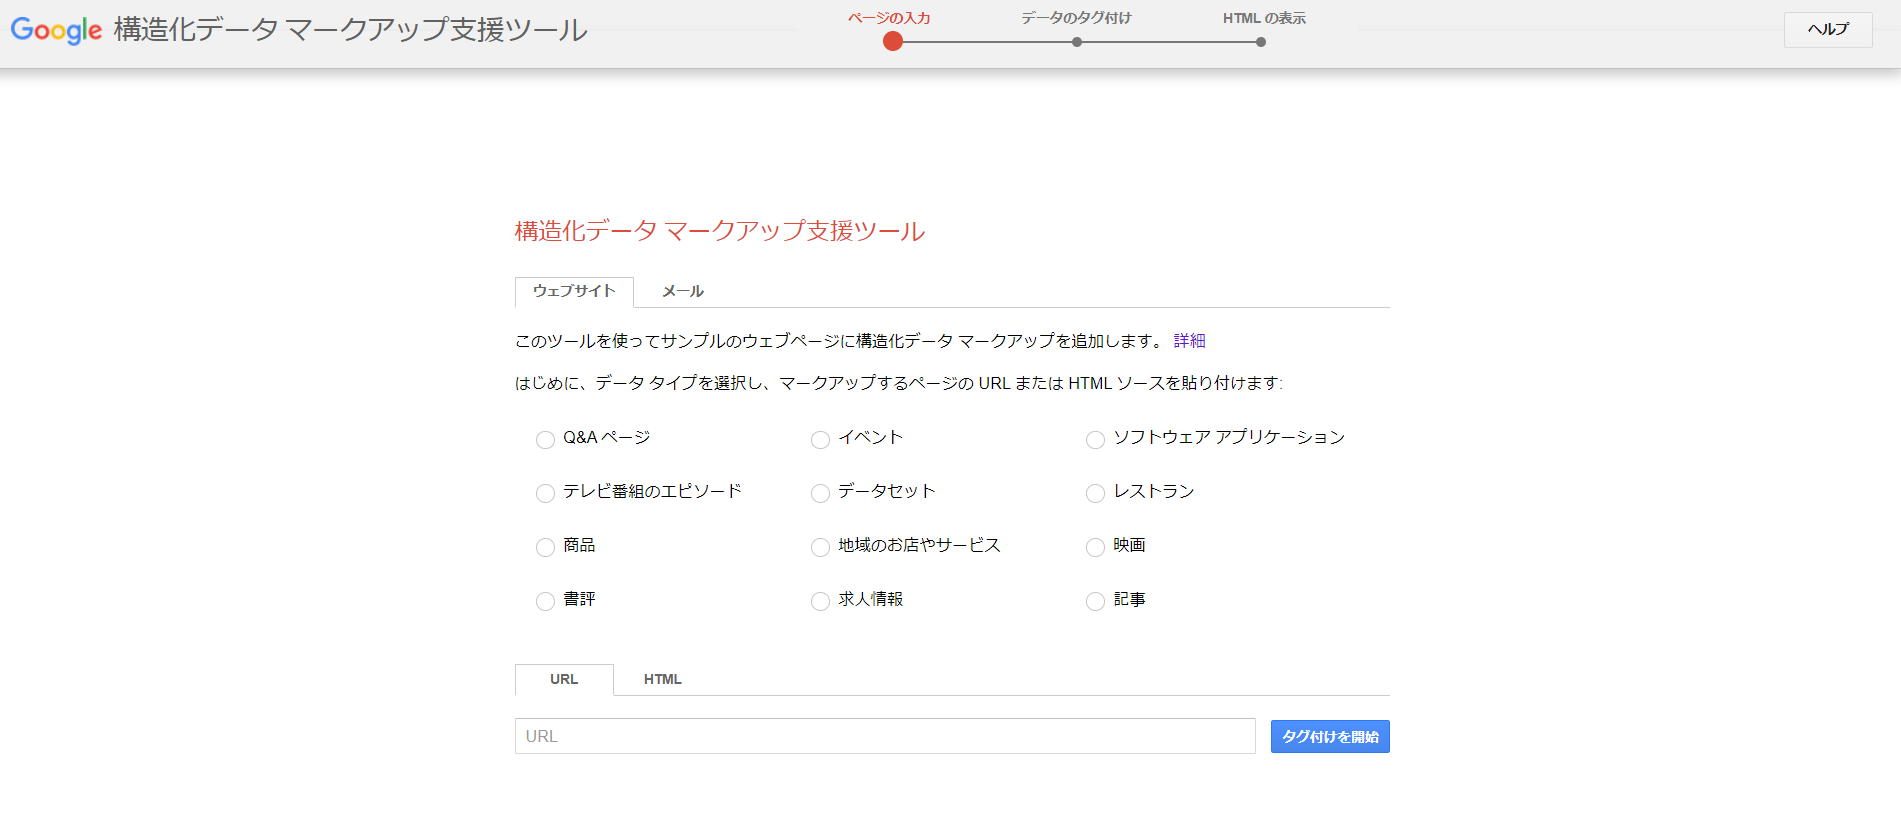Click the Google logo in header
This screenshot has height=814, width=1901.
pos(56,30)
